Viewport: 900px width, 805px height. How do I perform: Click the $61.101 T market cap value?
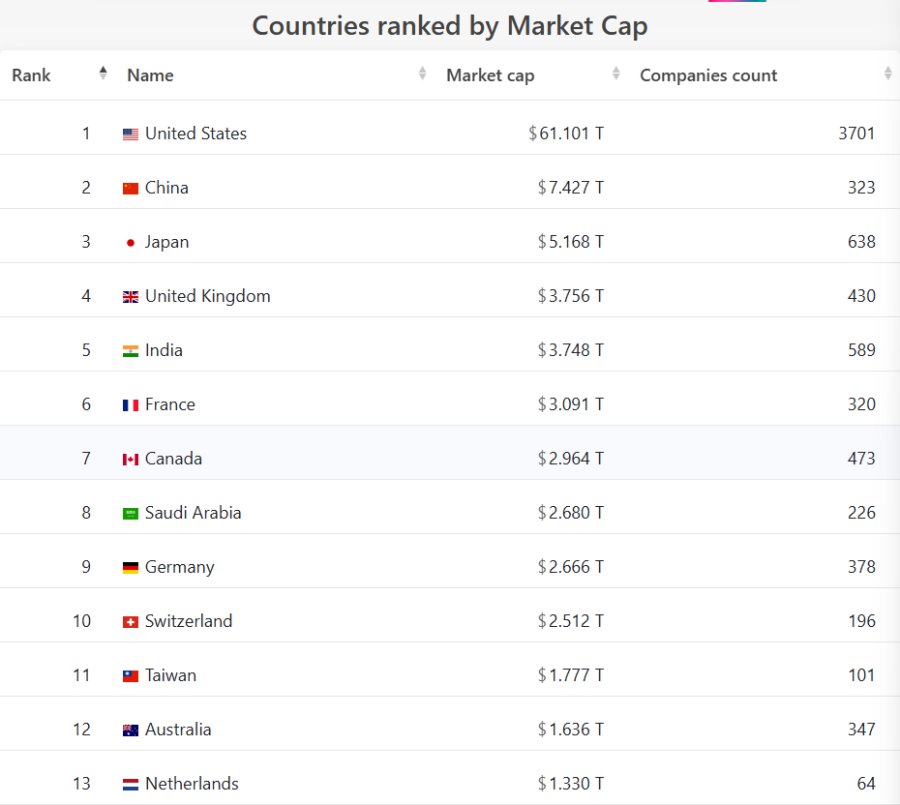pyautogui.click(x=567, y=133)
